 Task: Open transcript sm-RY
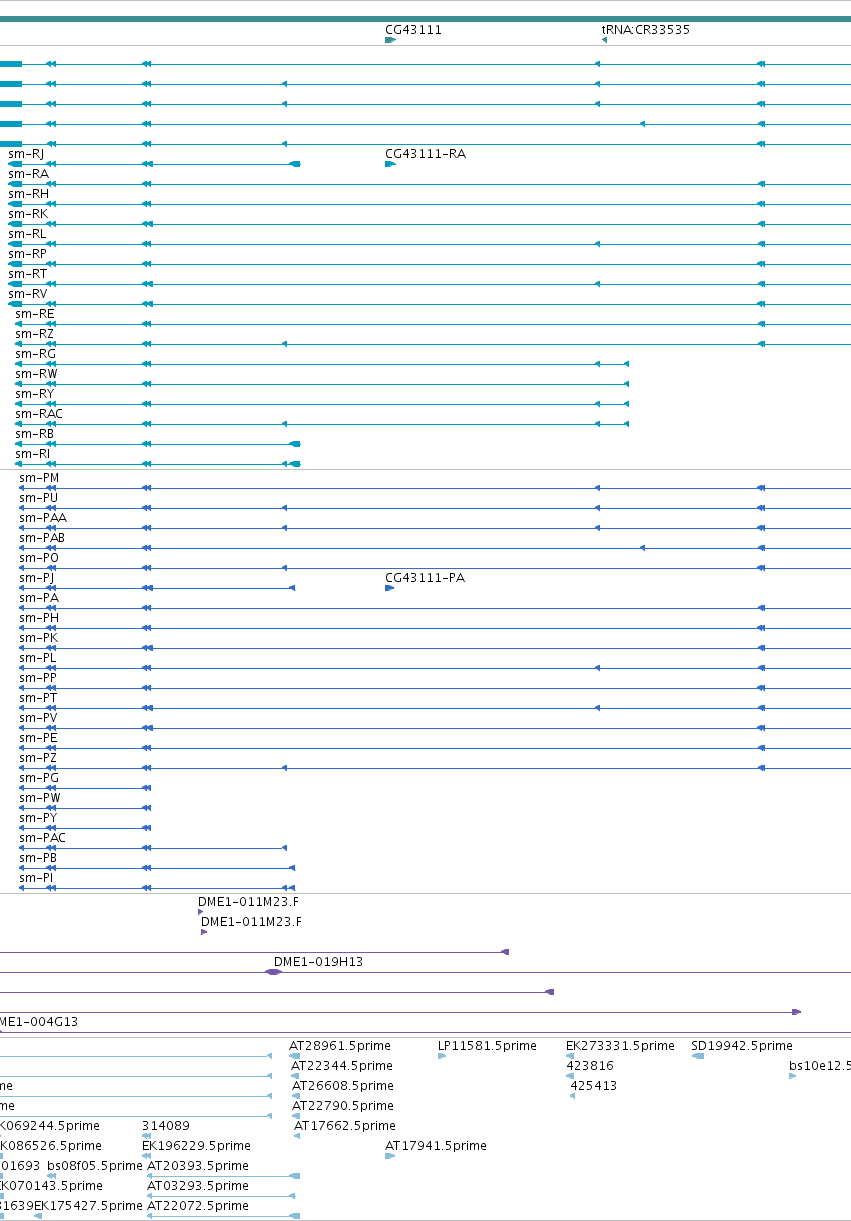pyautogui.click(x=35, y=394)
